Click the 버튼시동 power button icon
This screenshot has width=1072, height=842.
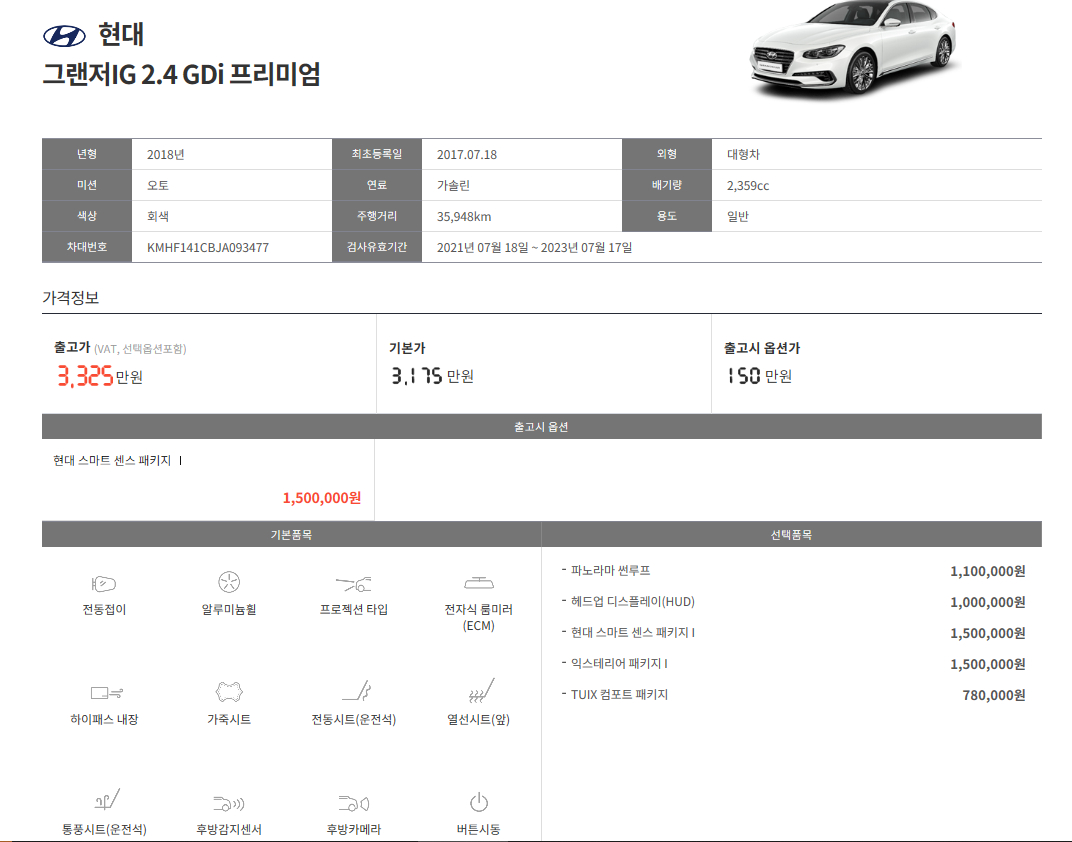[x=479, y=802]
